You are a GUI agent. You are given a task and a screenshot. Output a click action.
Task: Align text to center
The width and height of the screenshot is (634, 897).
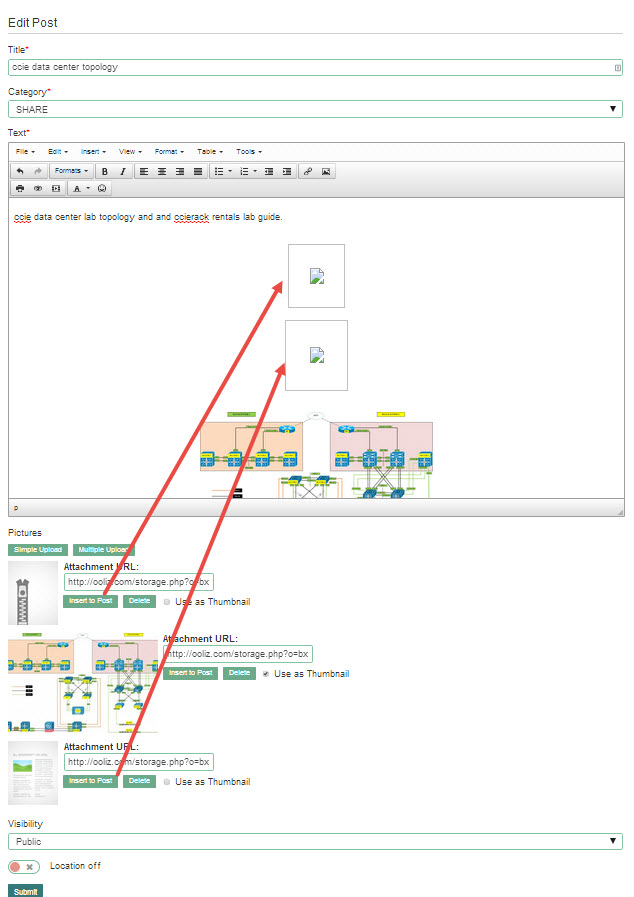click(x=162, y=171)
